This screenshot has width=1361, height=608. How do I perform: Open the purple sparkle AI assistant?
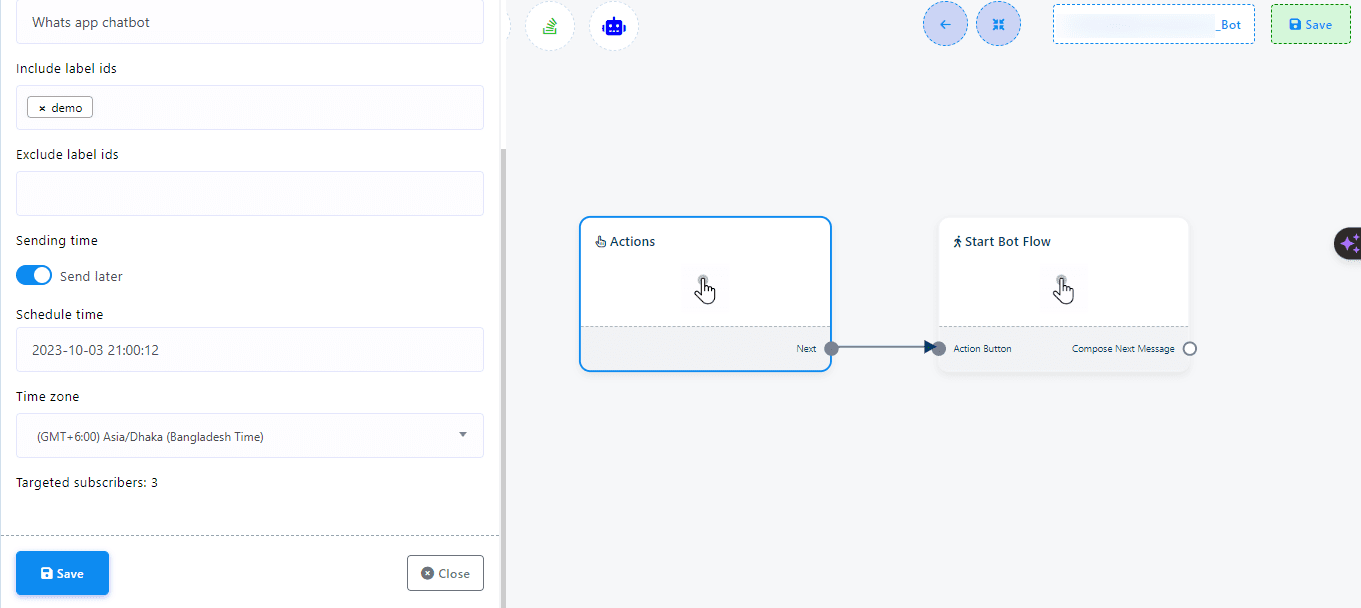tap(1348, 243)
